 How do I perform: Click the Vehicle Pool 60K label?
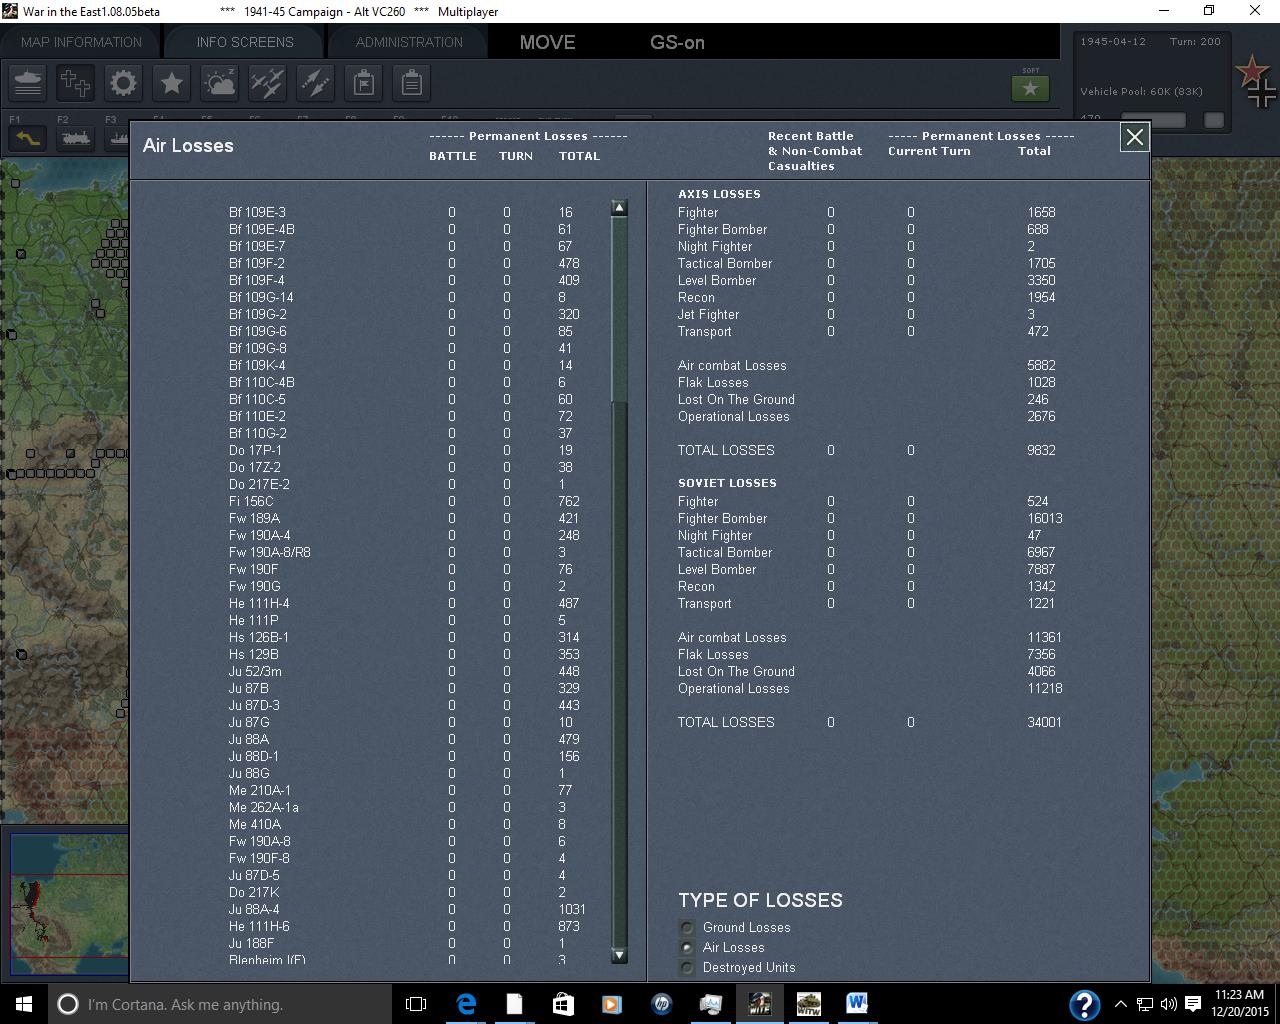pos(1141,91)
